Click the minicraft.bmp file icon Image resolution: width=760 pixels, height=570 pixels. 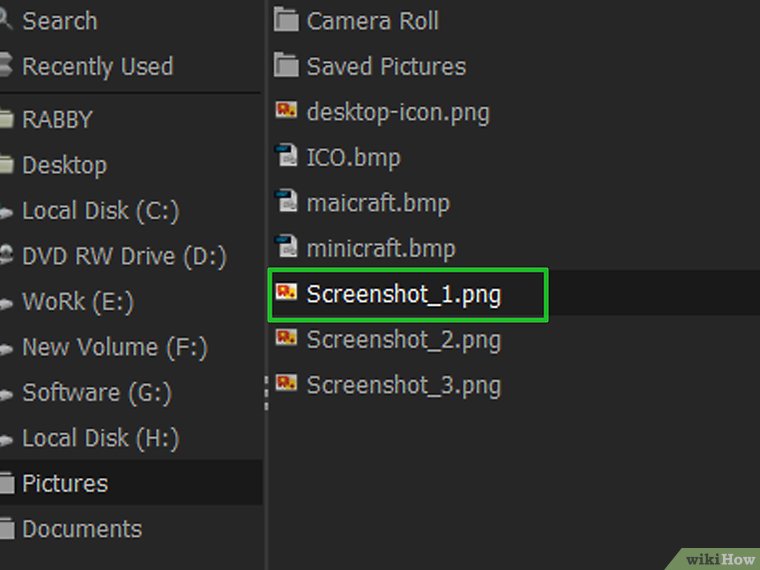287,248
